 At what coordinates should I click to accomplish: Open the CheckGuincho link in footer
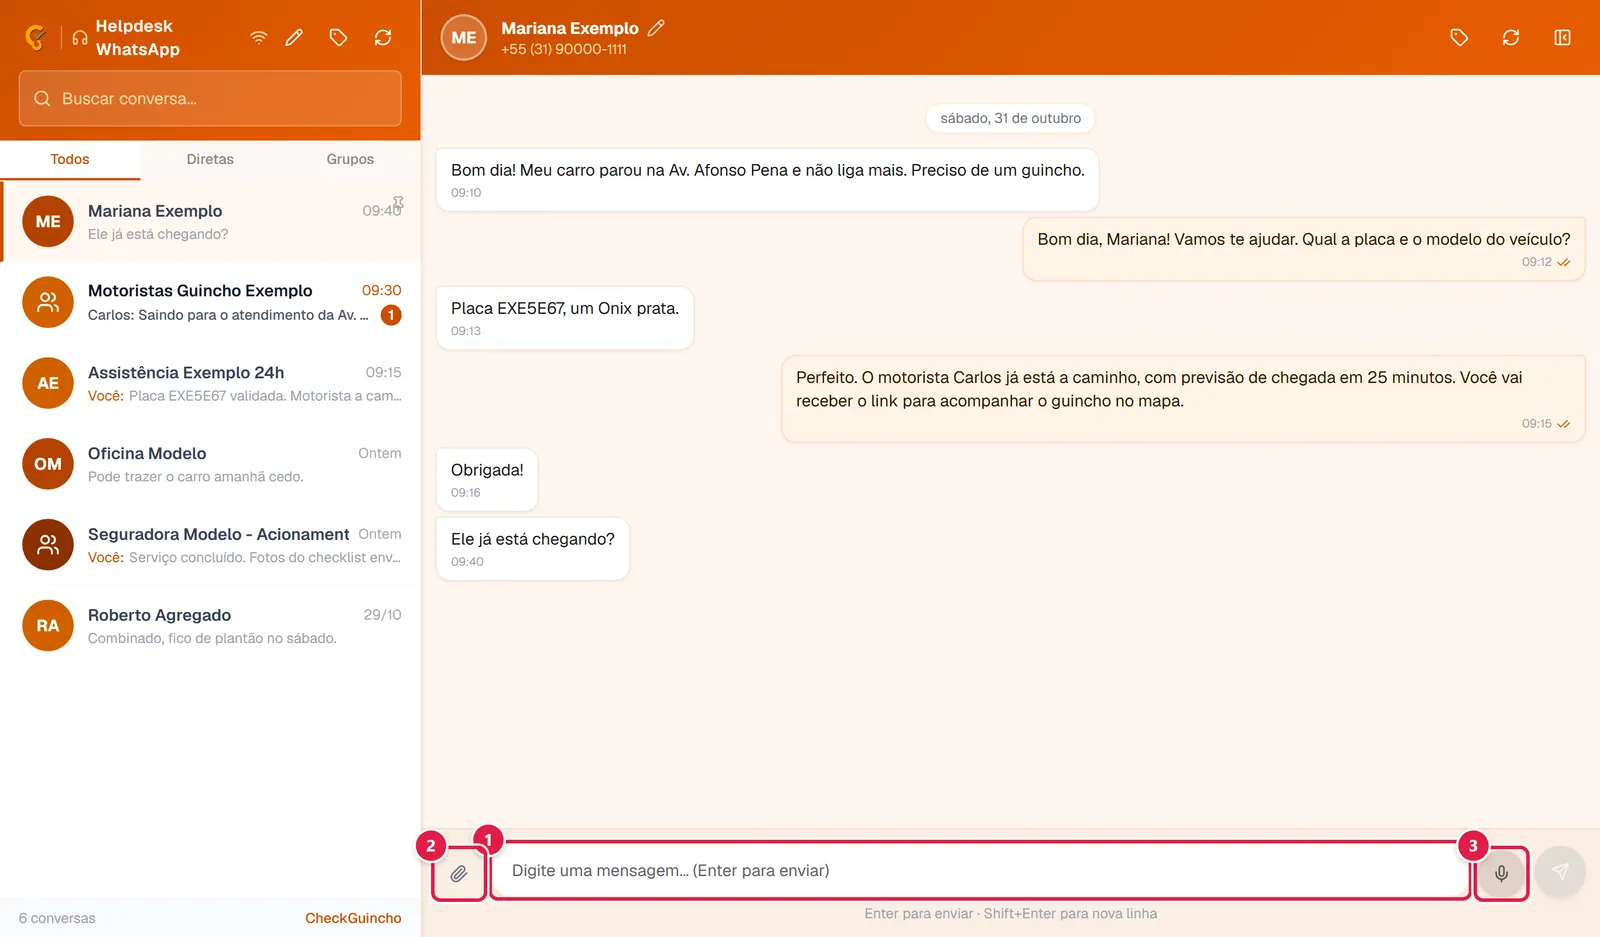(353, 918)
